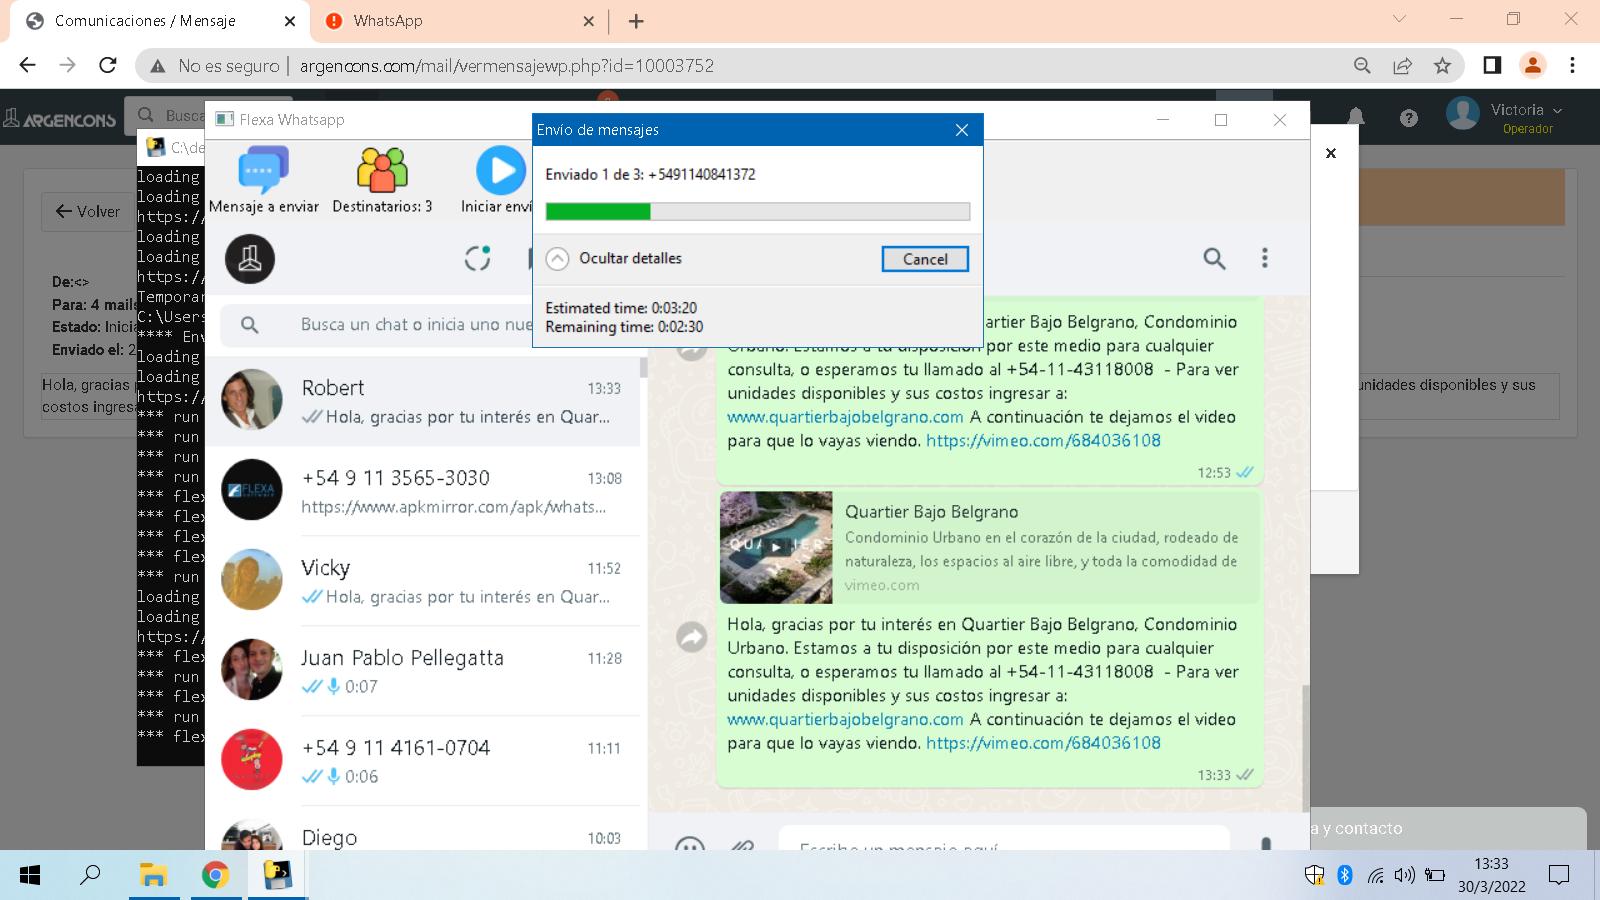
Task: Close the Envío de mensajes dialog
Action: [x=962, y=130]
